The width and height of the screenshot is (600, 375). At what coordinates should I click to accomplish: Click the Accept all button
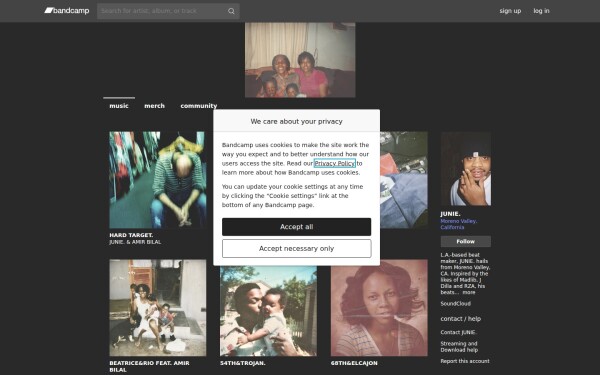pos(297,227)
